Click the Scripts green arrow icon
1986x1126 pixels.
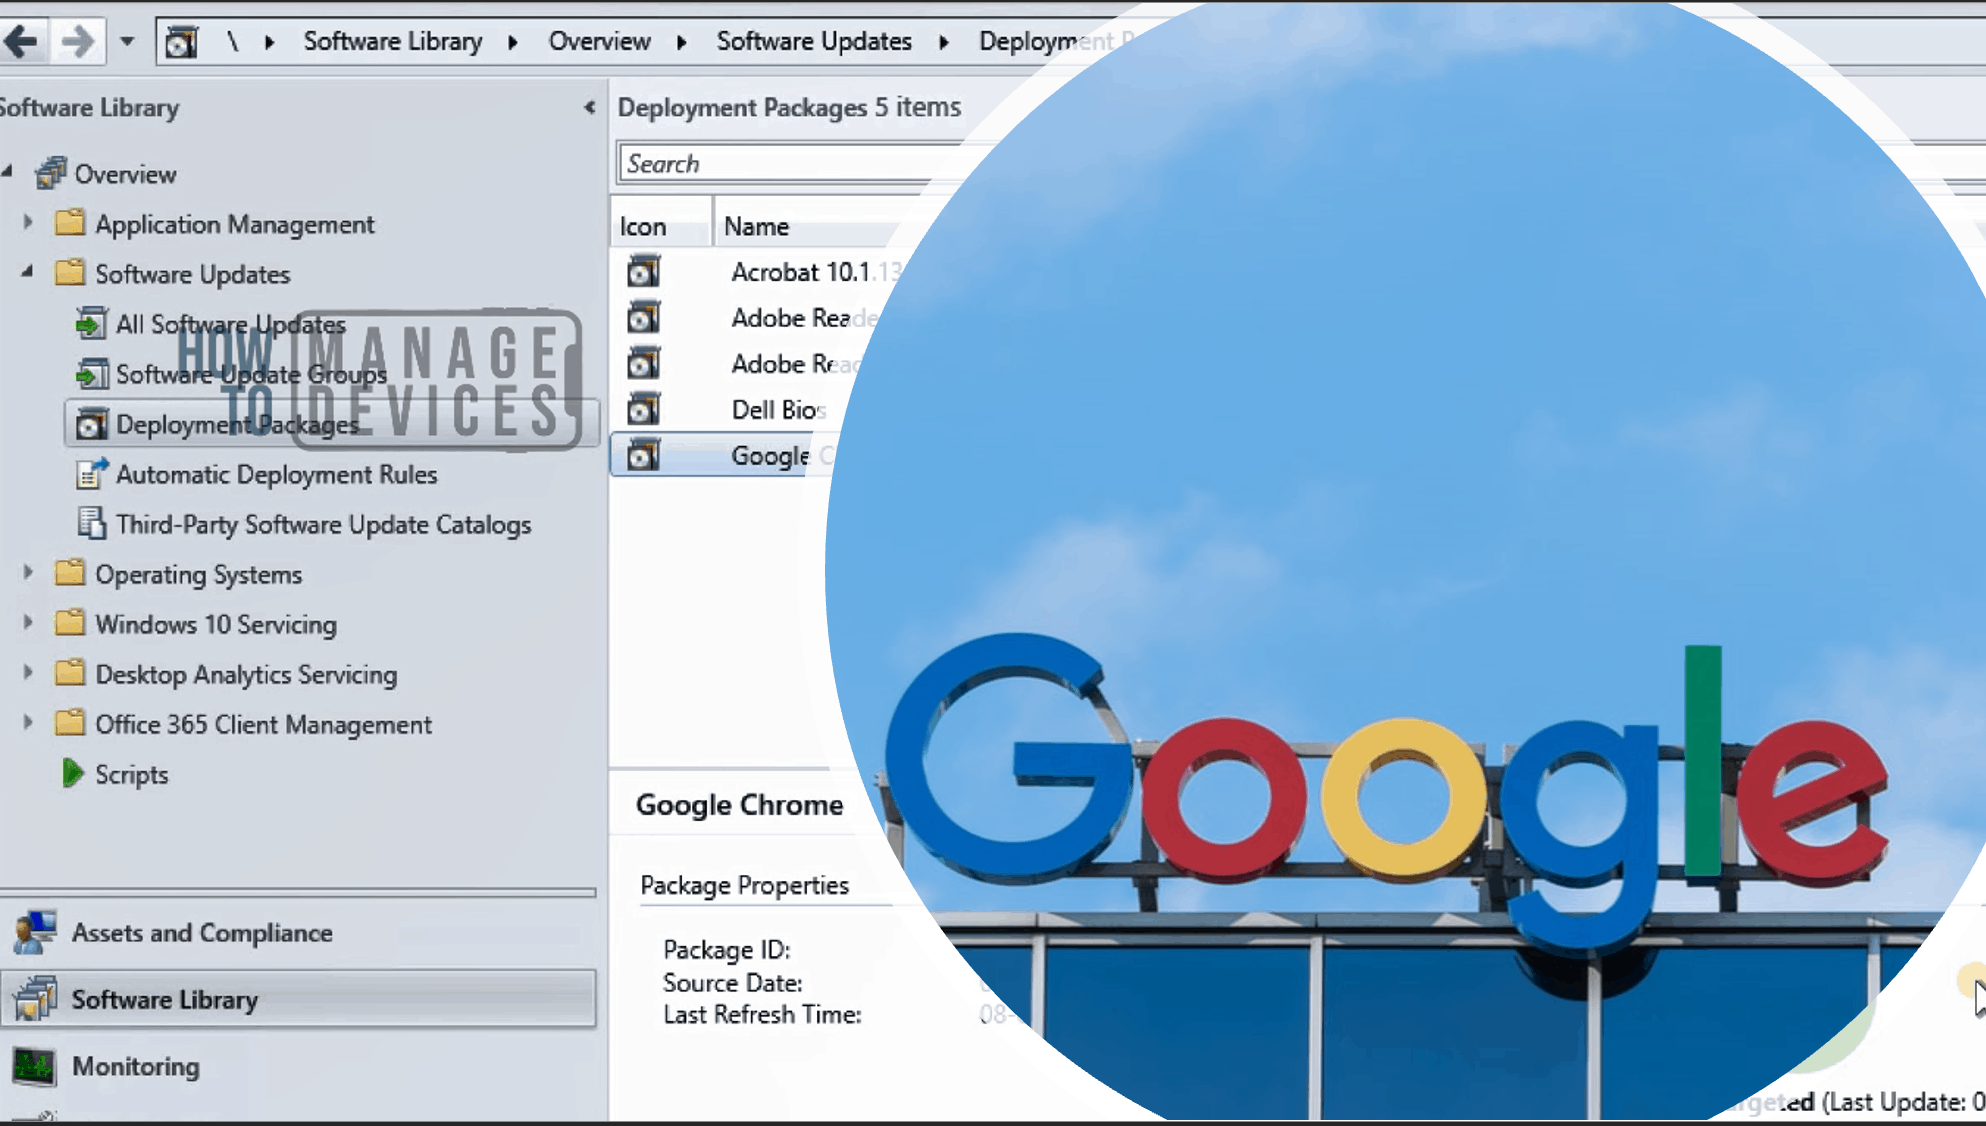tap(72, 773)
